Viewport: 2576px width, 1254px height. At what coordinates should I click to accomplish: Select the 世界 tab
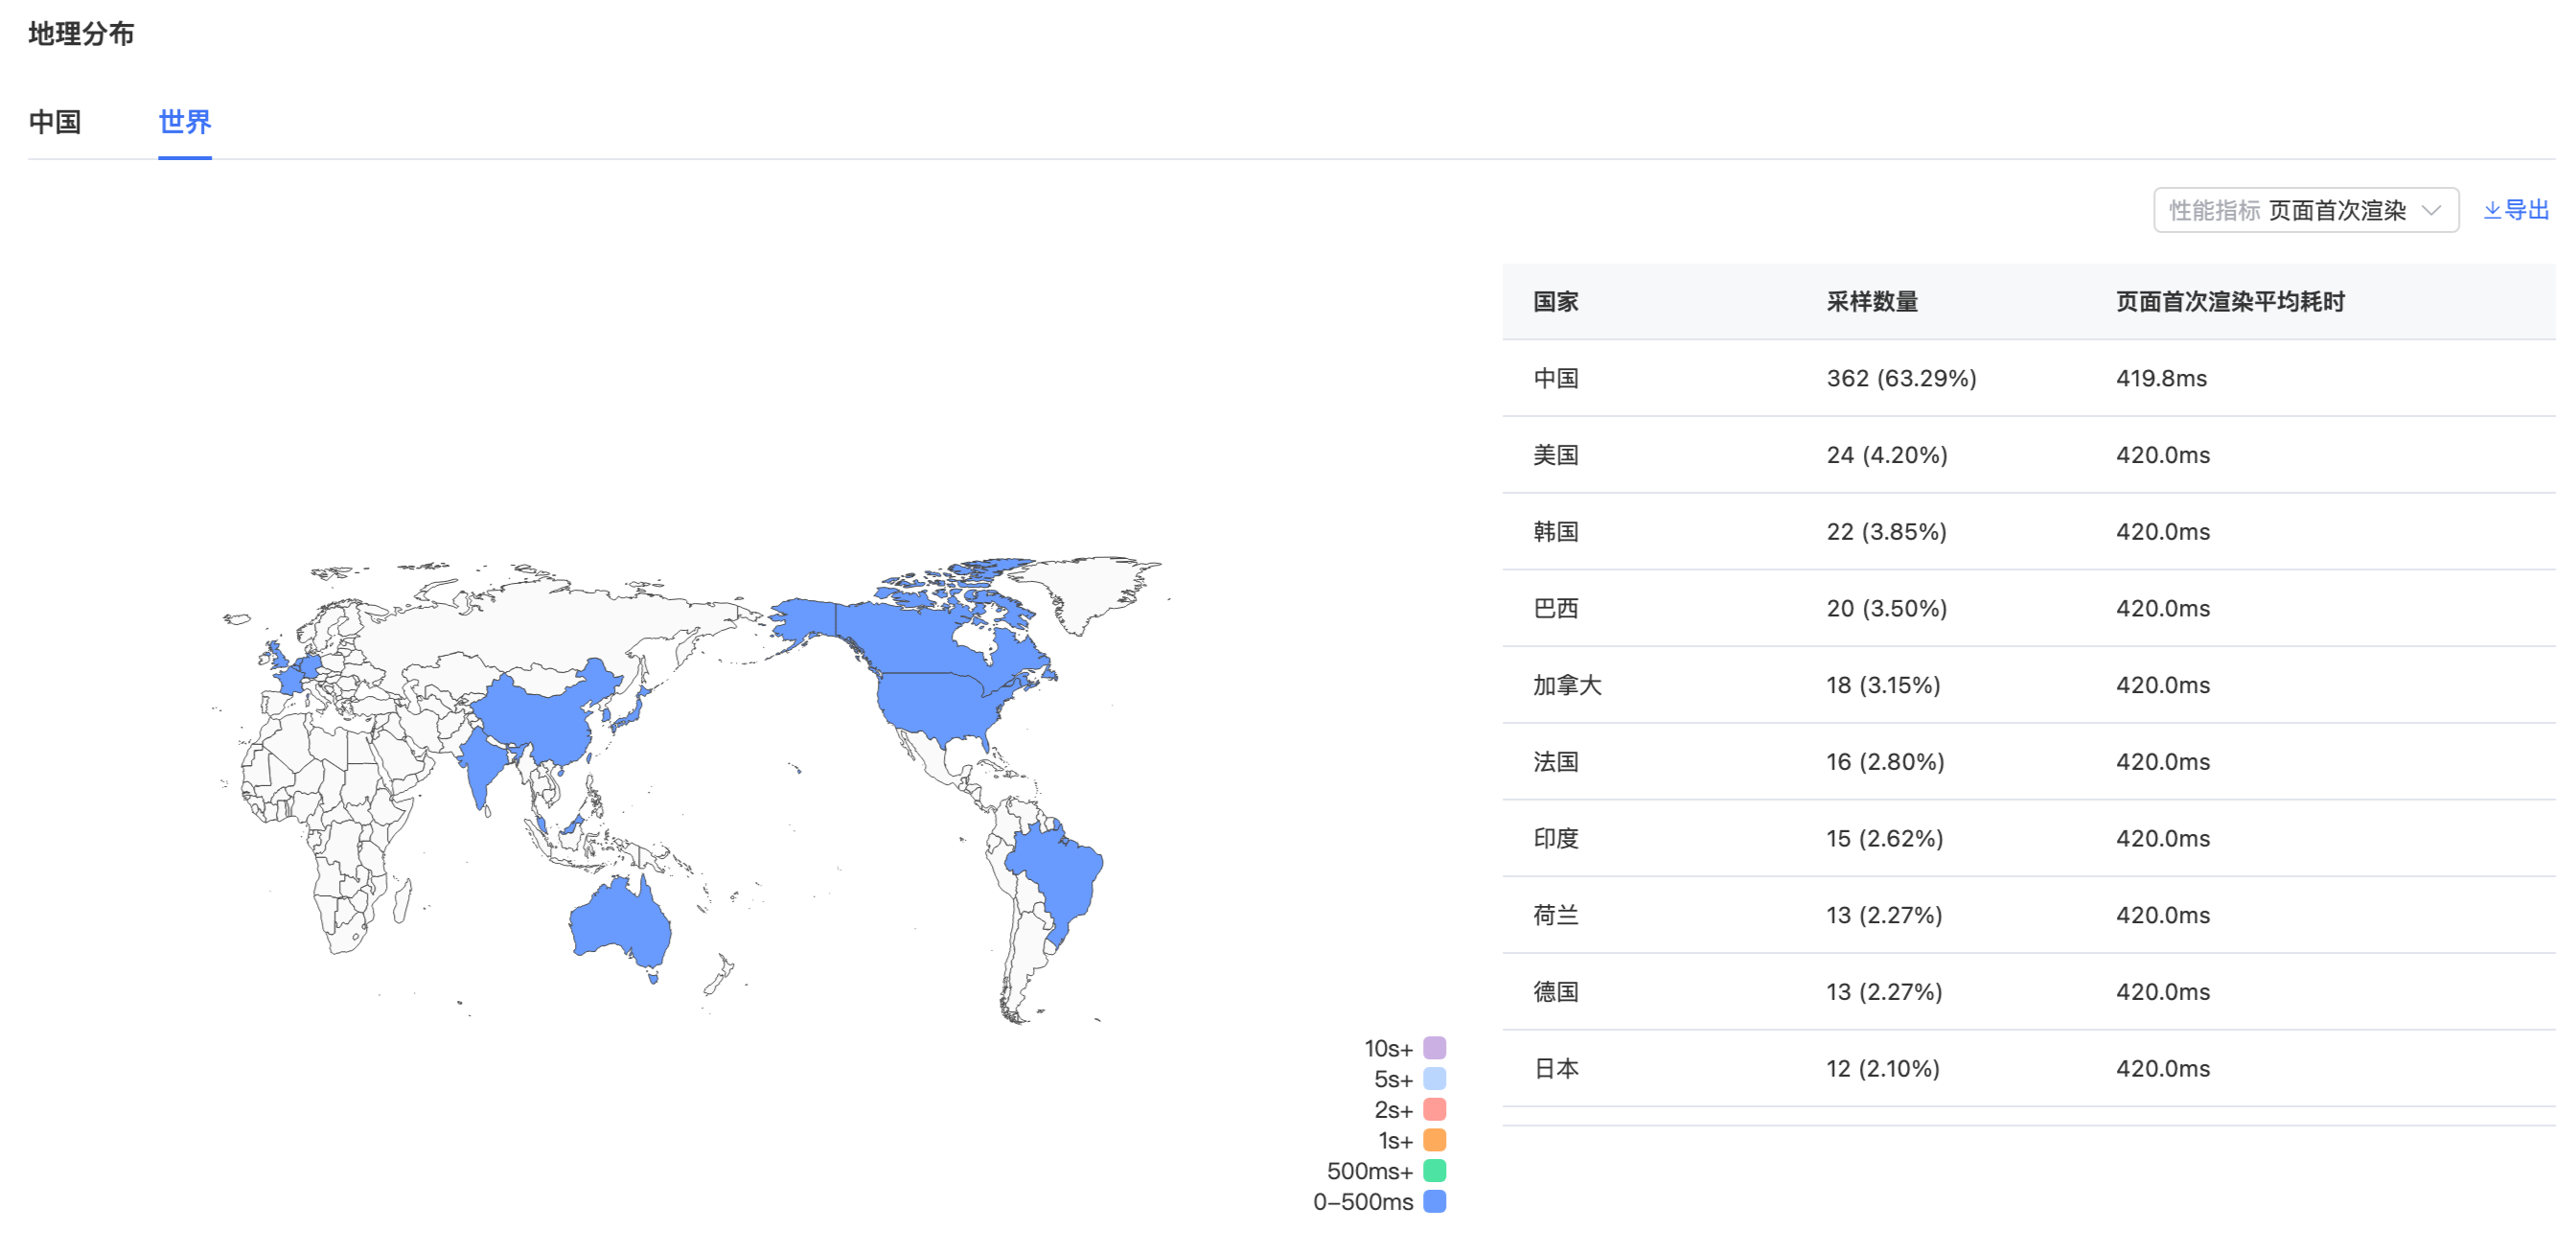(185, 122)
